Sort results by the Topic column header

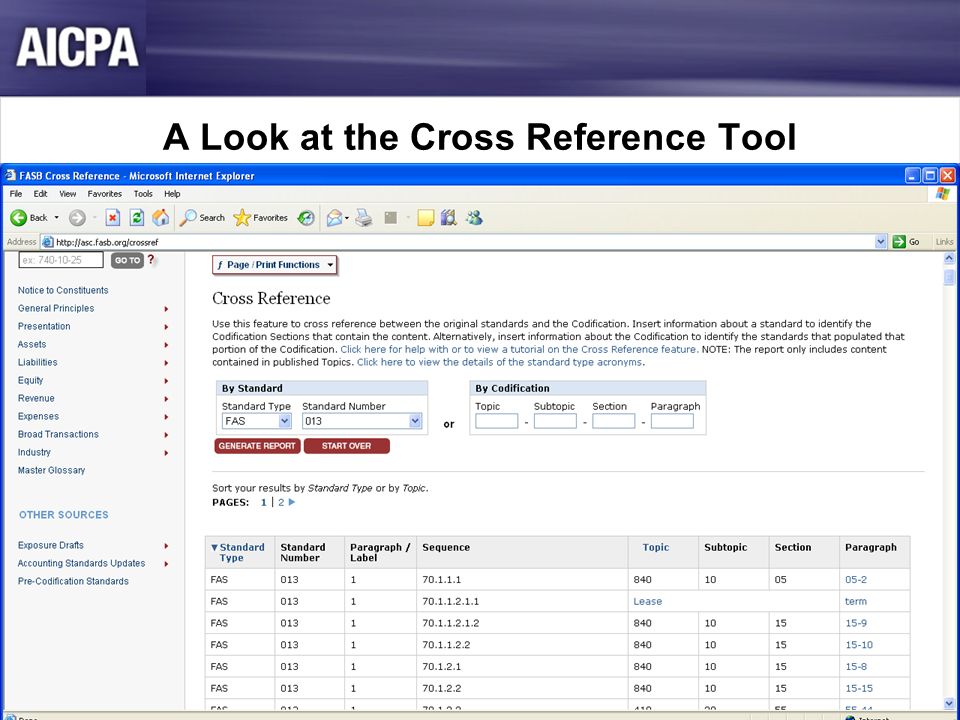pyautogui.click(x=656, y=547)
